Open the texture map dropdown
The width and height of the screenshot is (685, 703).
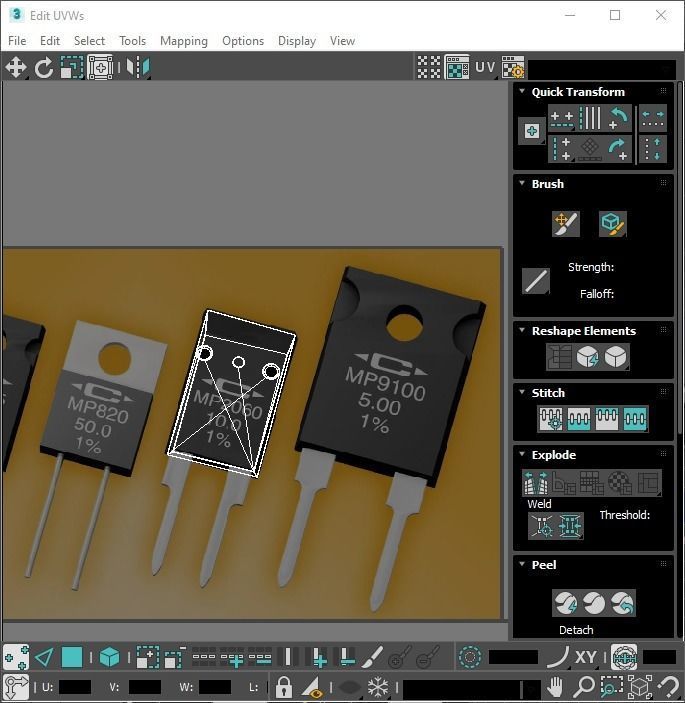(602, 69)
